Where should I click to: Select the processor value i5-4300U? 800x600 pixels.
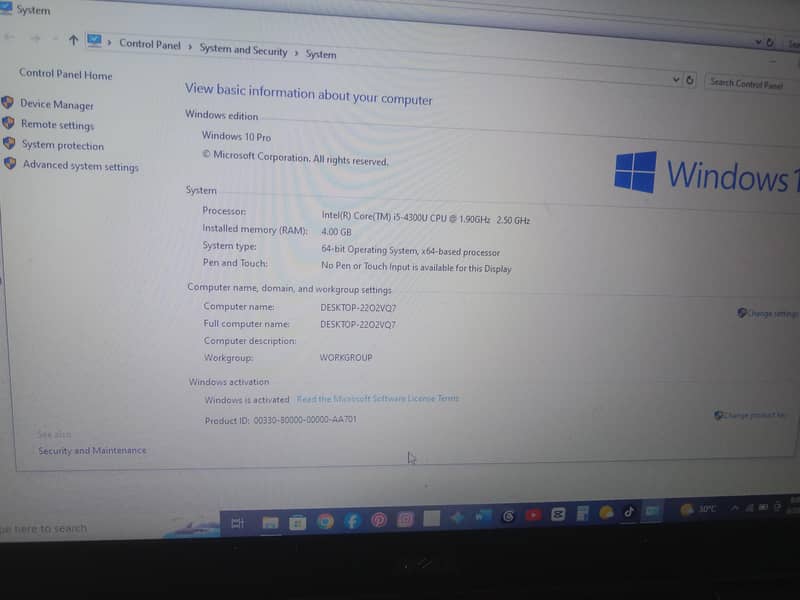426,218
